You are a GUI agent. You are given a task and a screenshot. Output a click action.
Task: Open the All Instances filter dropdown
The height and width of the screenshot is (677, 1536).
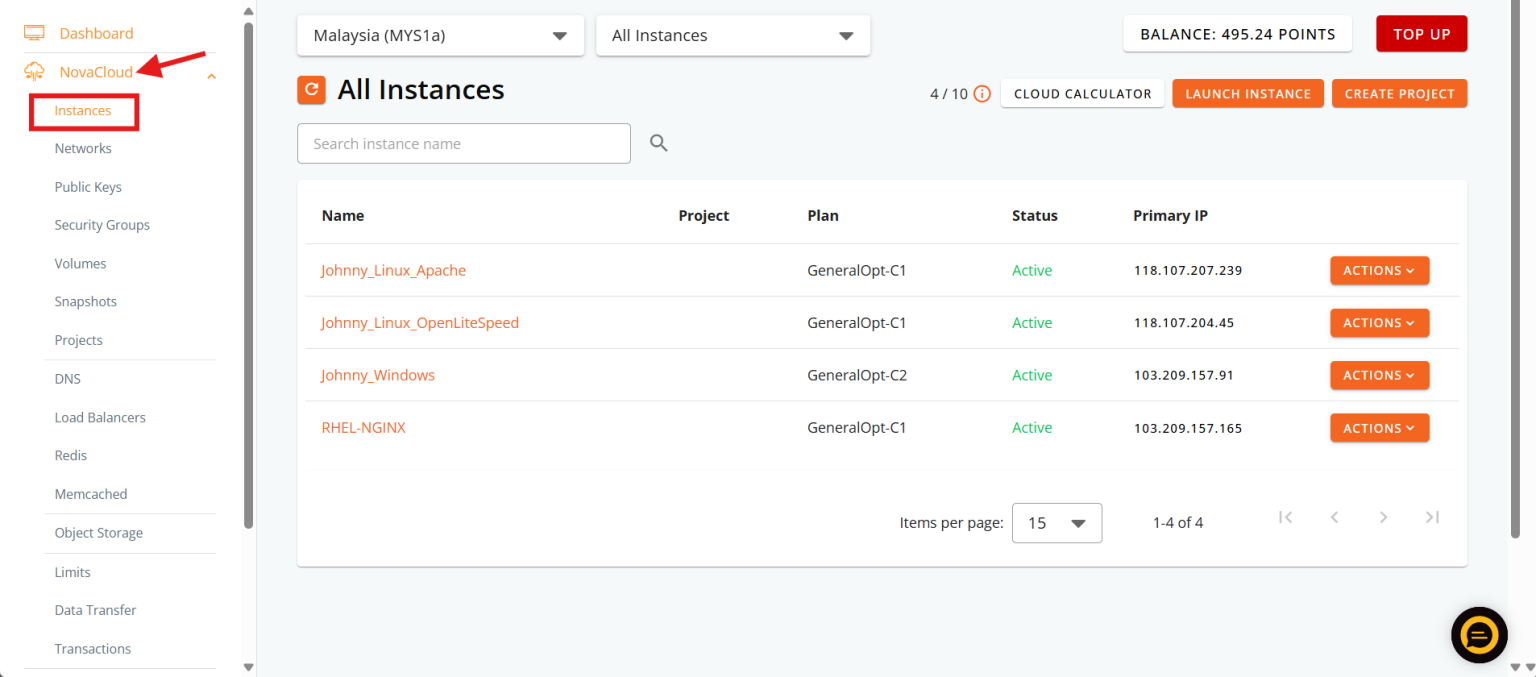(x=733, y=35)
